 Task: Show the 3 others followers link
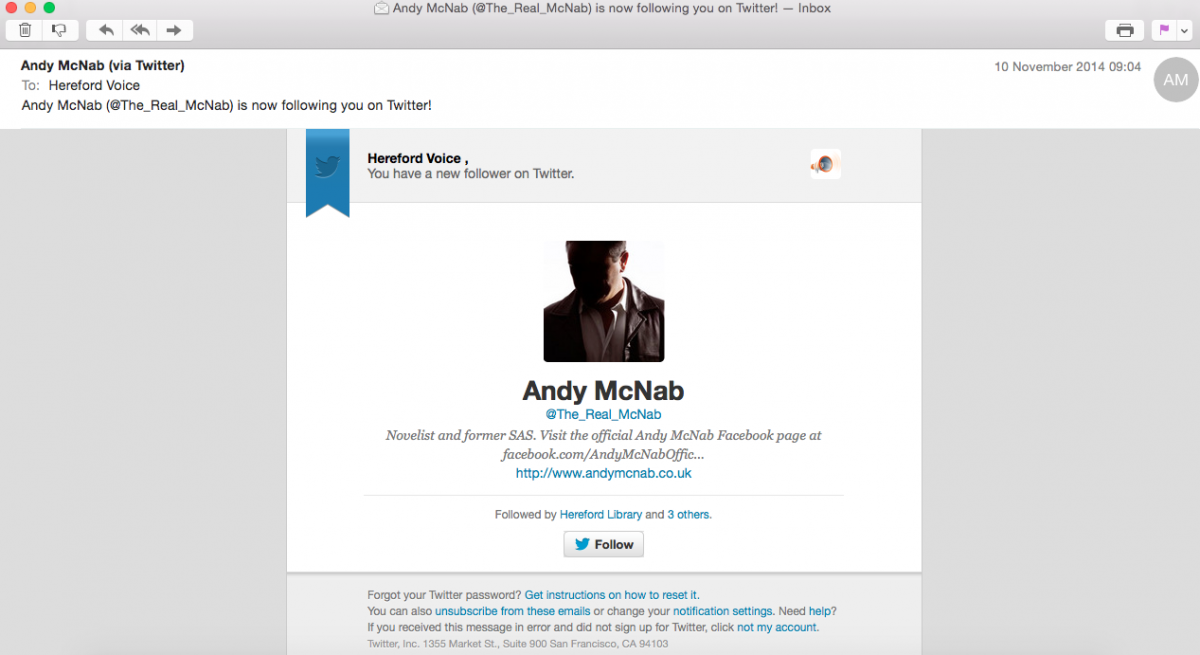click(689, 515)
